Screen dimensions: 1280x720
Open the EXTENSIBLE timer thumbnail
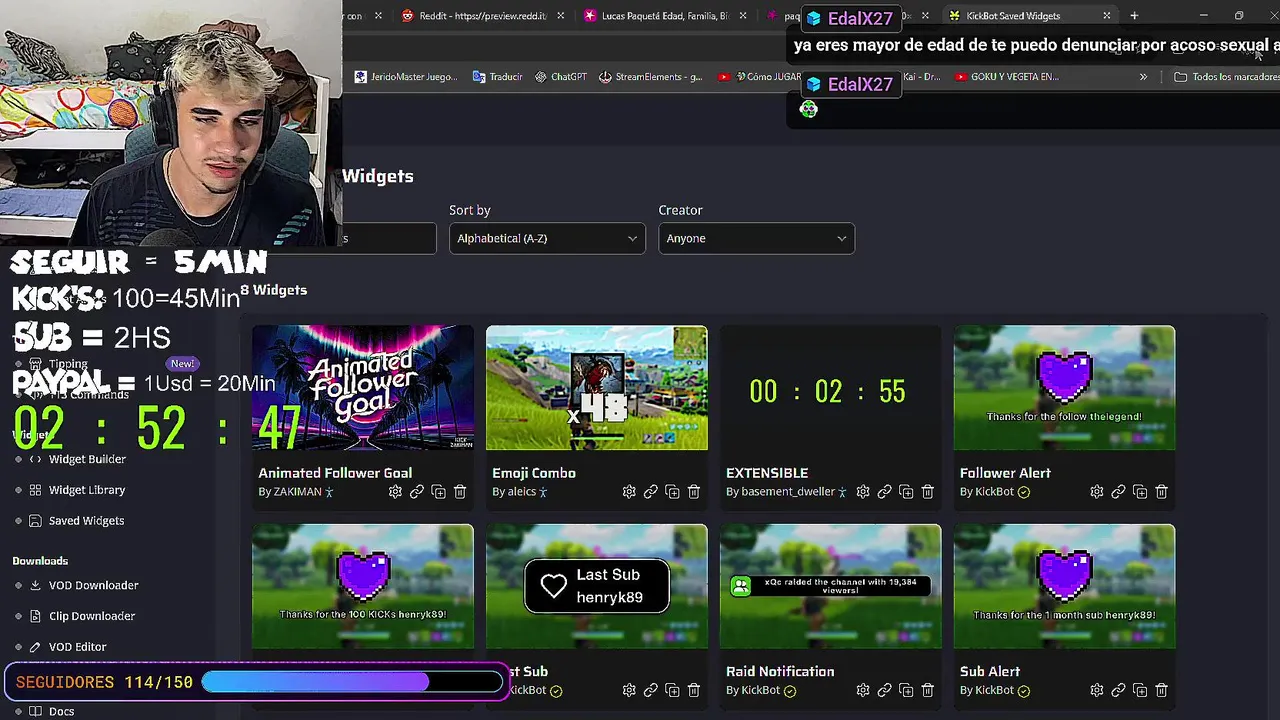[831, 388]
